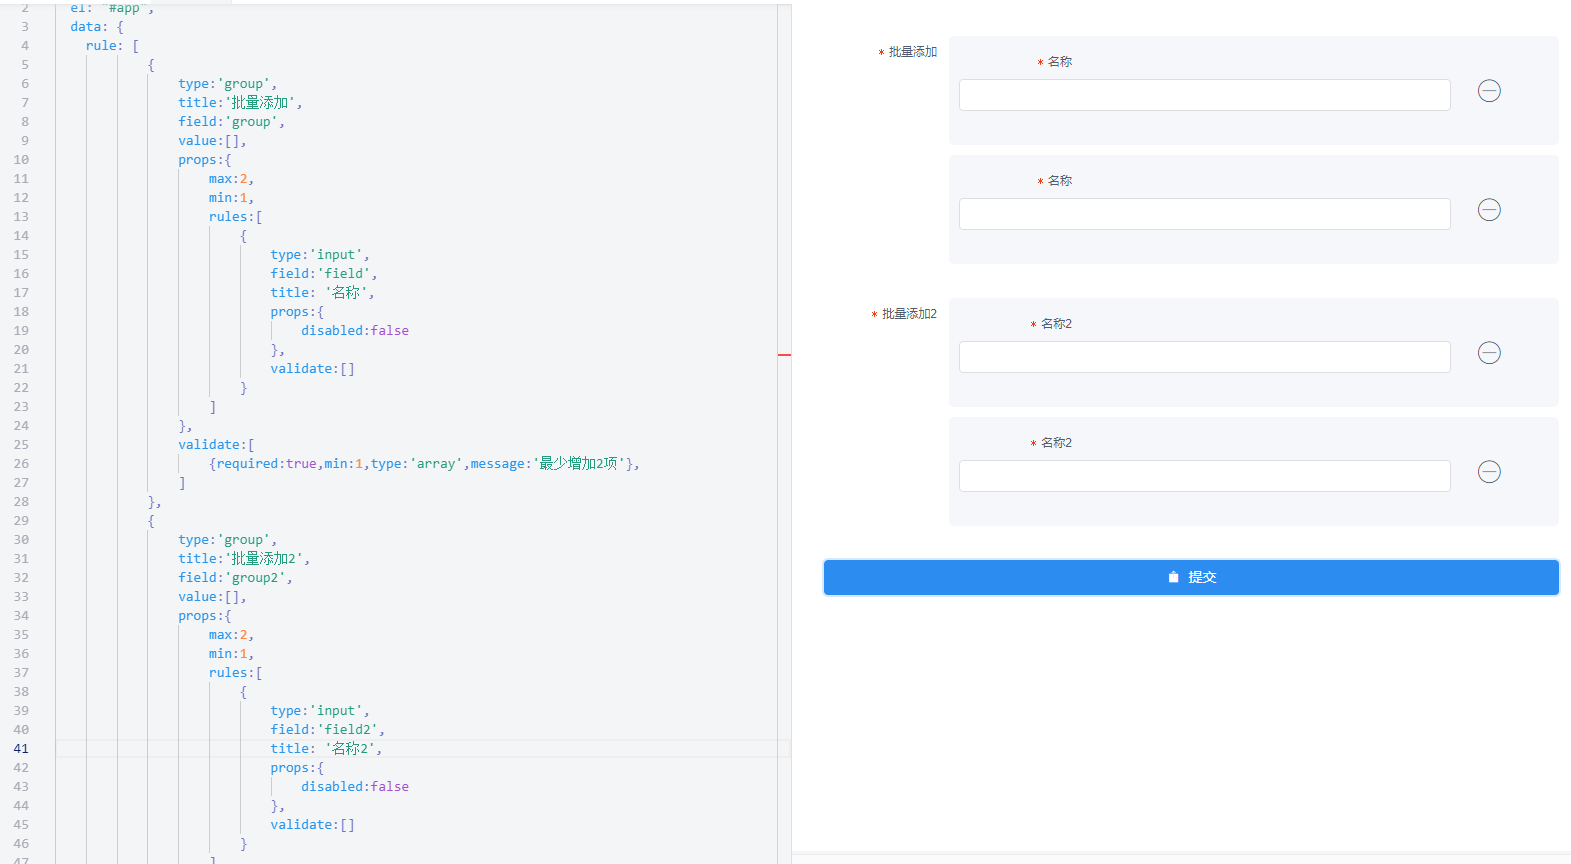The width and height of the screenshot is (1571, 864).
Task: Click min:1, on editor line 36
Action: tap(231, 654)
